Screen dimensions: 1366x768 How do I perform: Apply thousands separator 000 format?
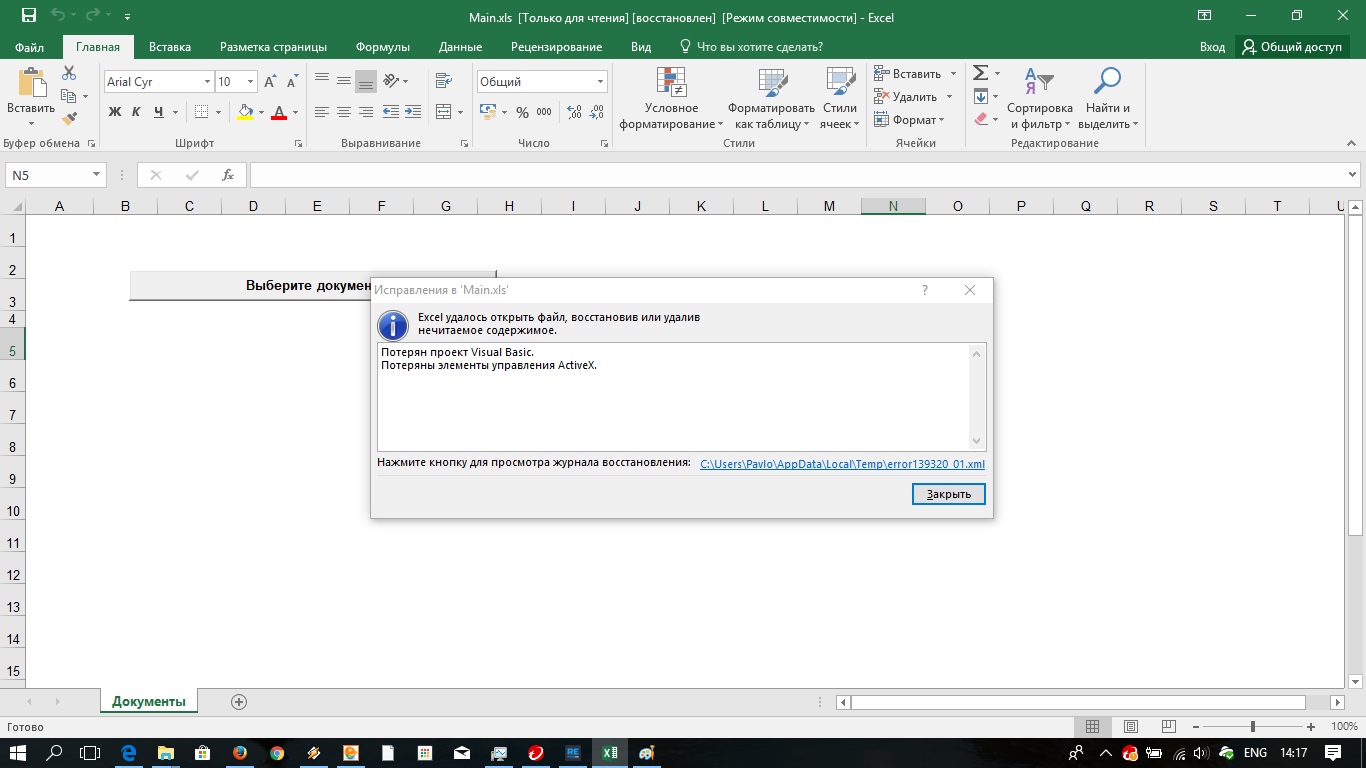(x=544, y=112)
